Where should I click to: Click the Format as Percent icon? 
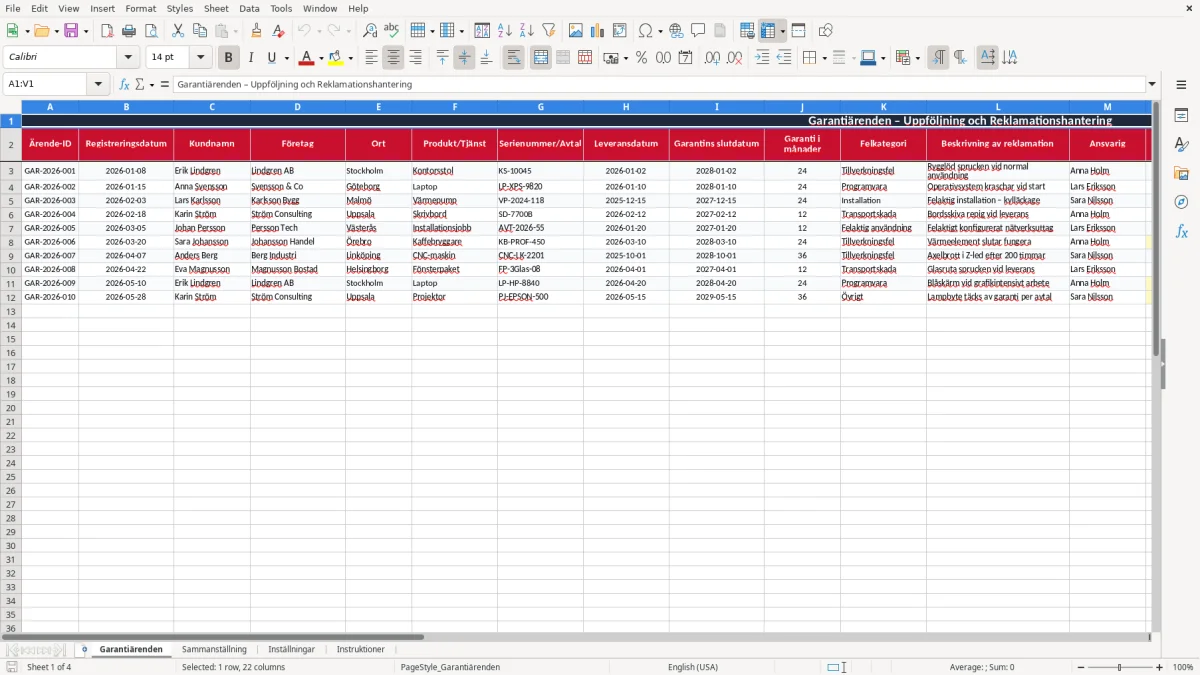click(641, 58)
